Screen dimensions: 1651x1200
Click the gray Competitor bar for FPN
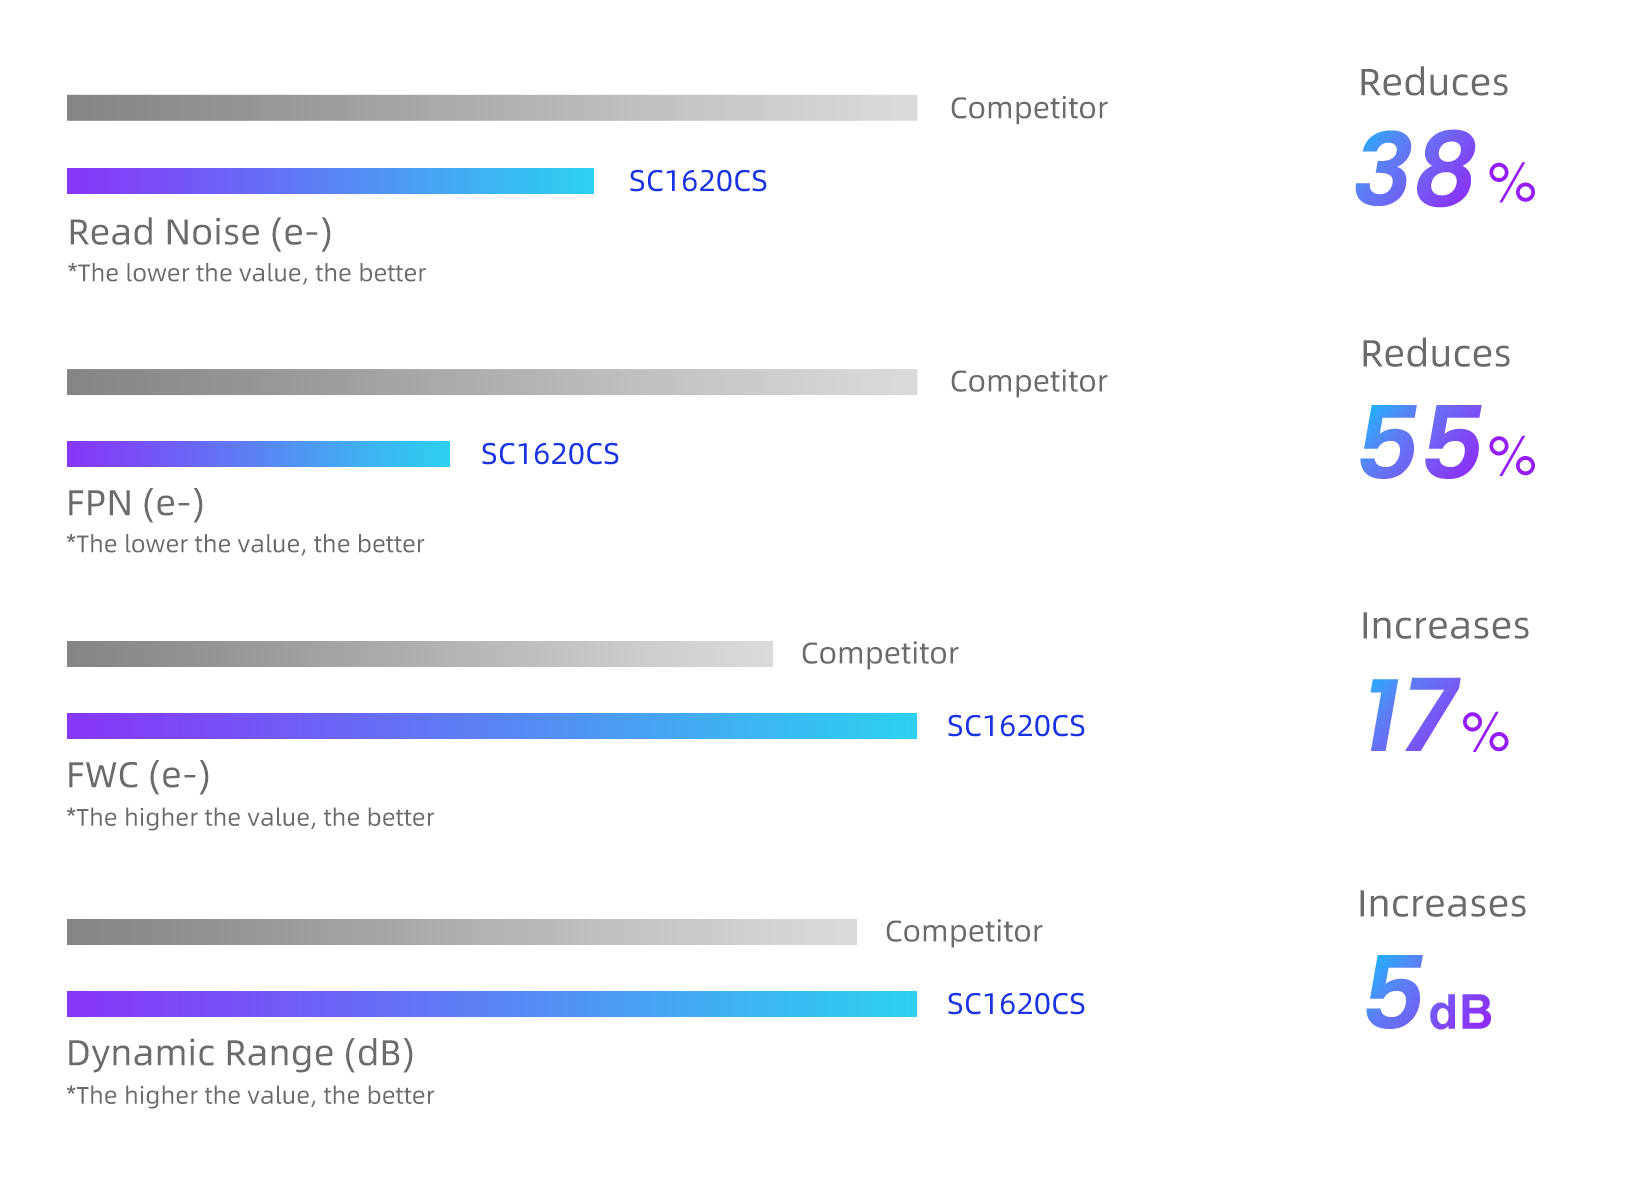click(x=492, y=382)
